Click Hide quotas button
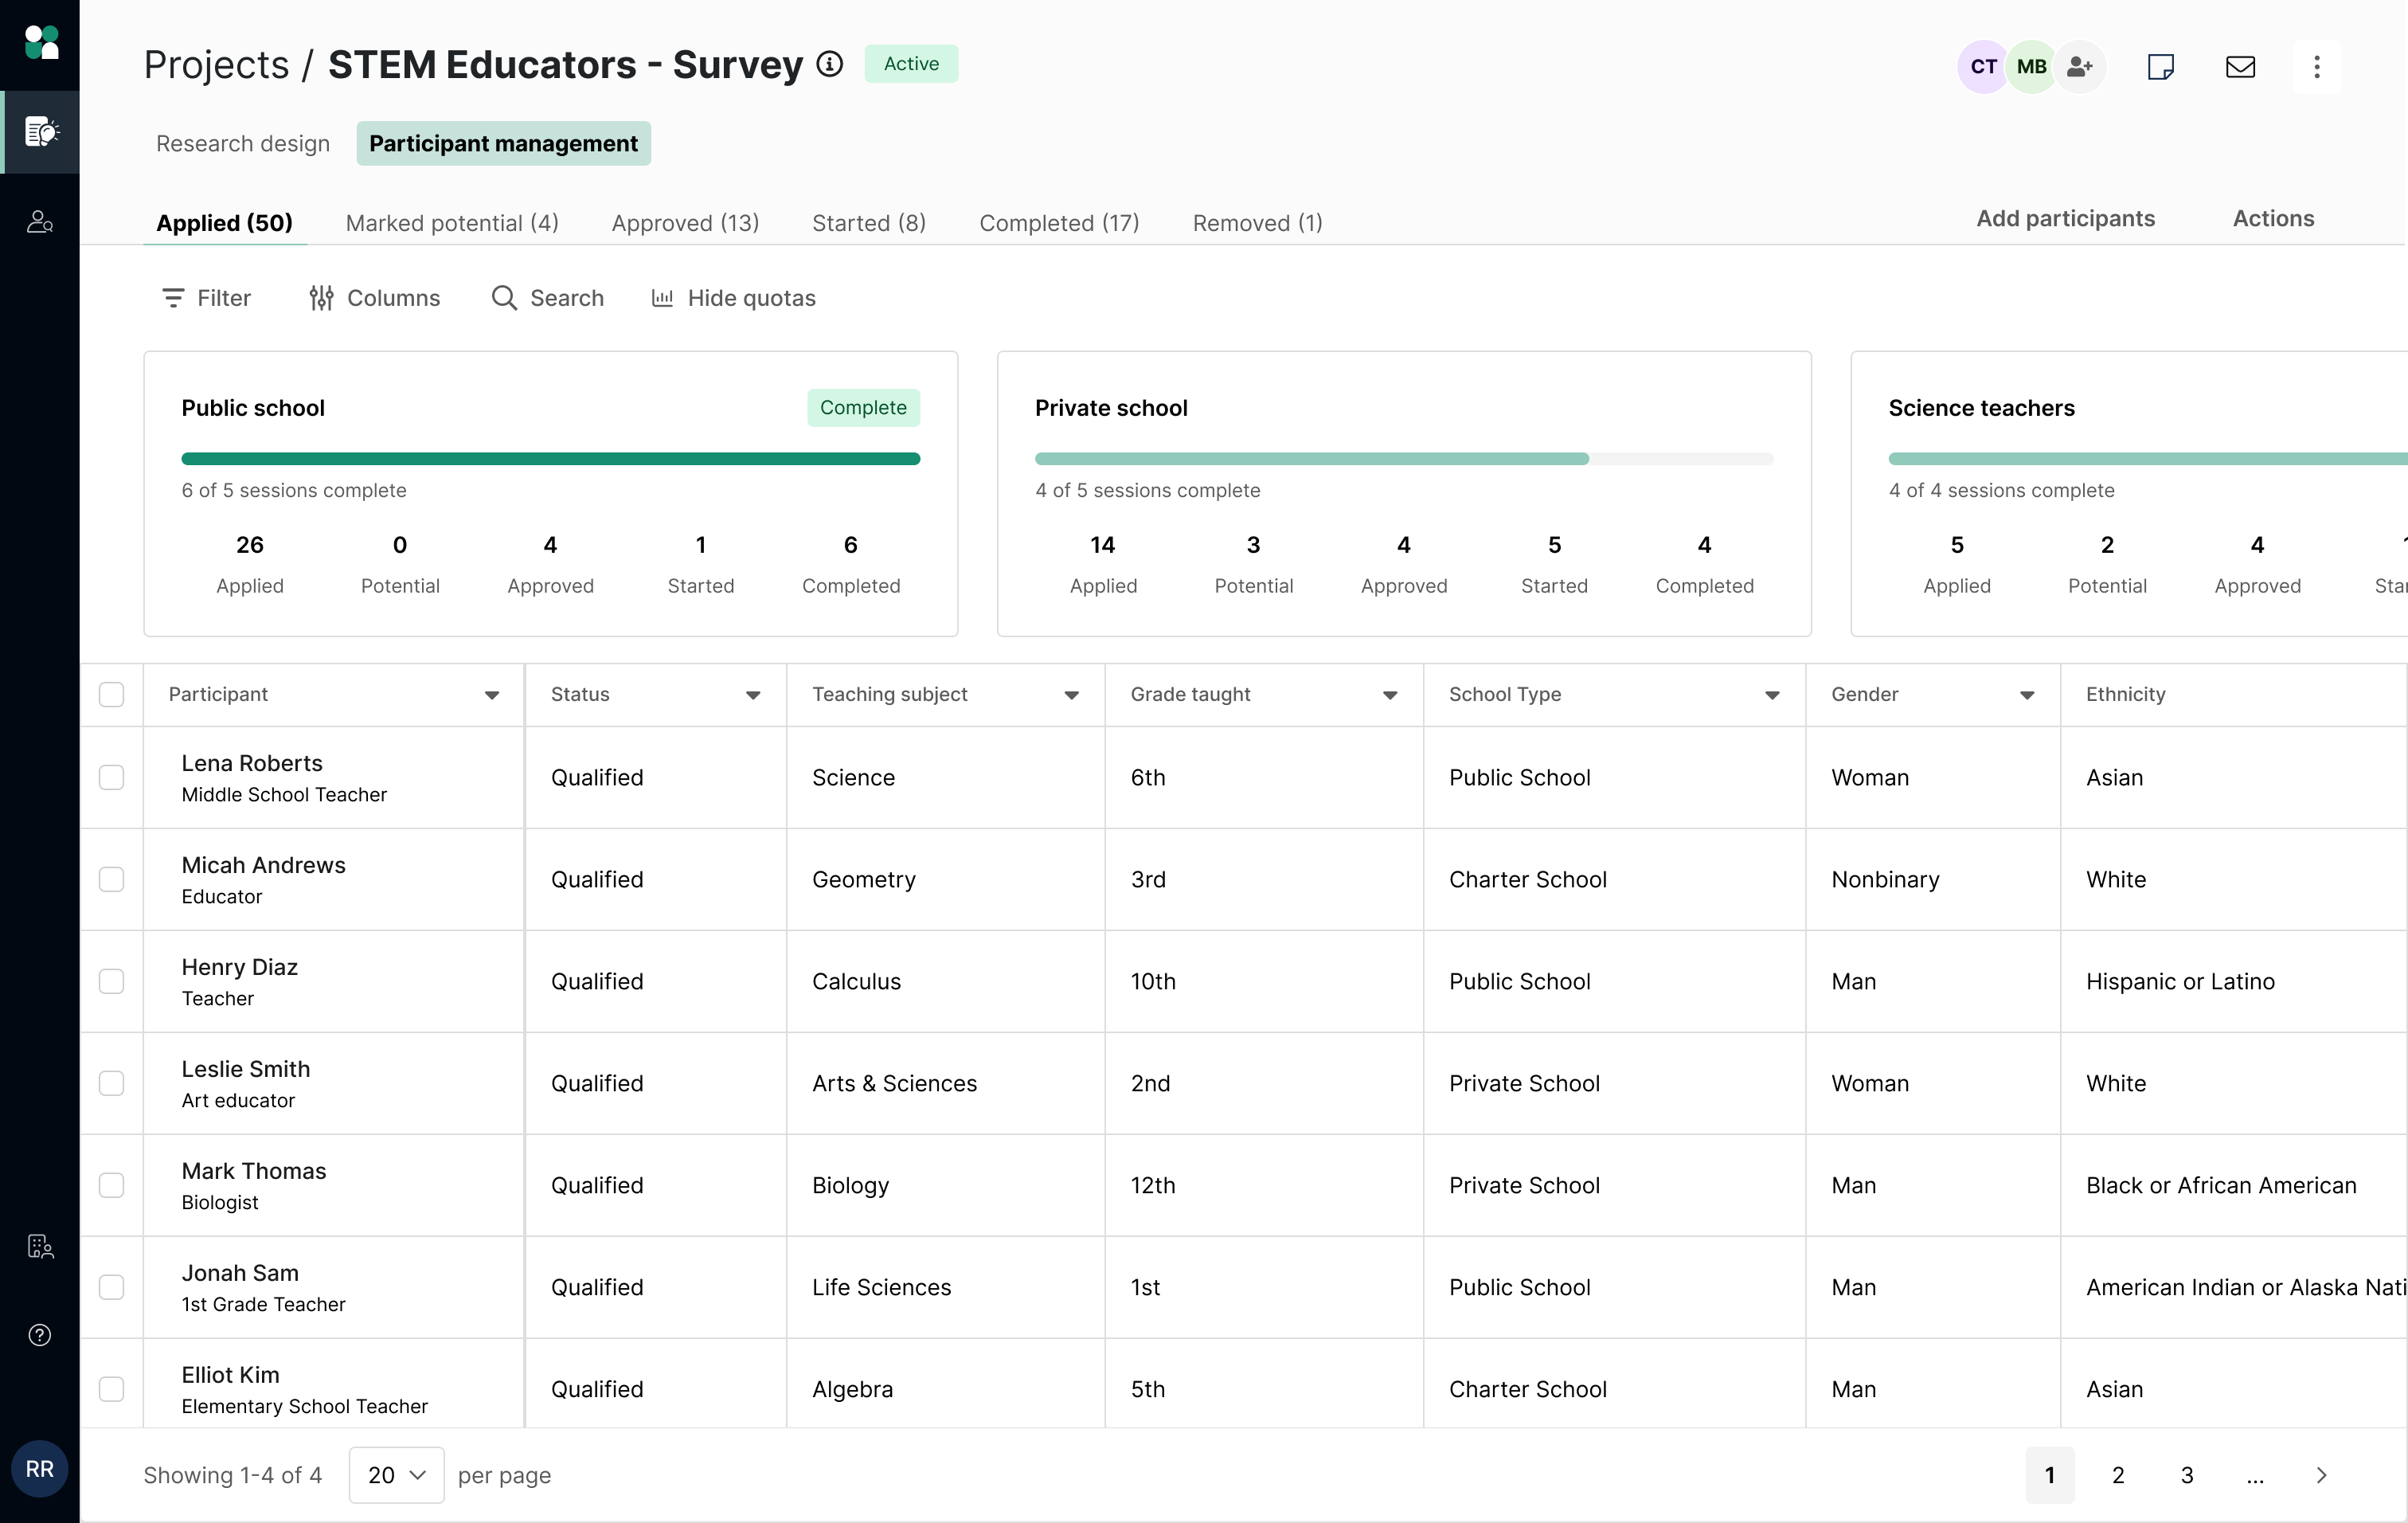The height and width of the screenshot is (1523, 2408). tap(733, 298)
